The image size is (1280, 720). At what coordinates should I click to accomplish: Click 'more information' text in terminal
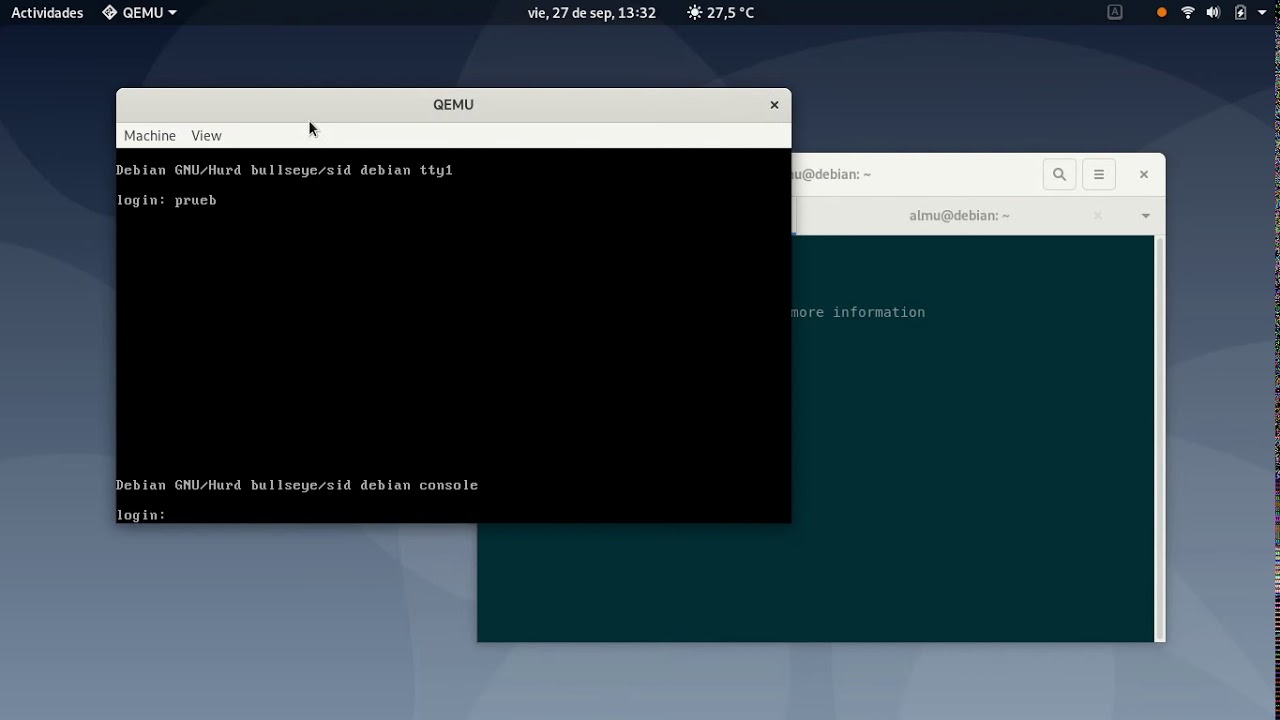pos(858,312)
